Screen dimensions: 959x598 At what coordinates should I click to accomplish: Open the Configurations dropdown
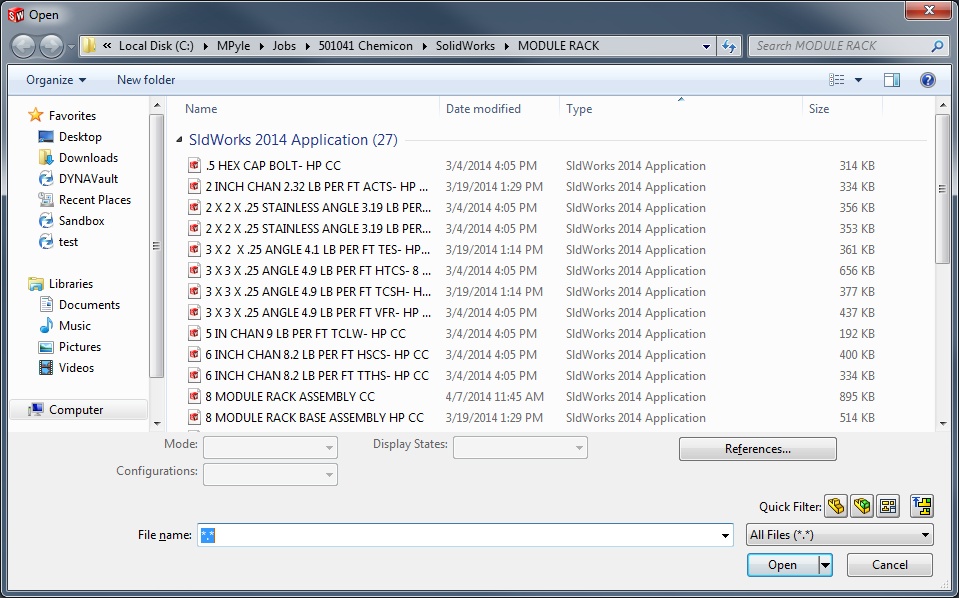[270, 474]
